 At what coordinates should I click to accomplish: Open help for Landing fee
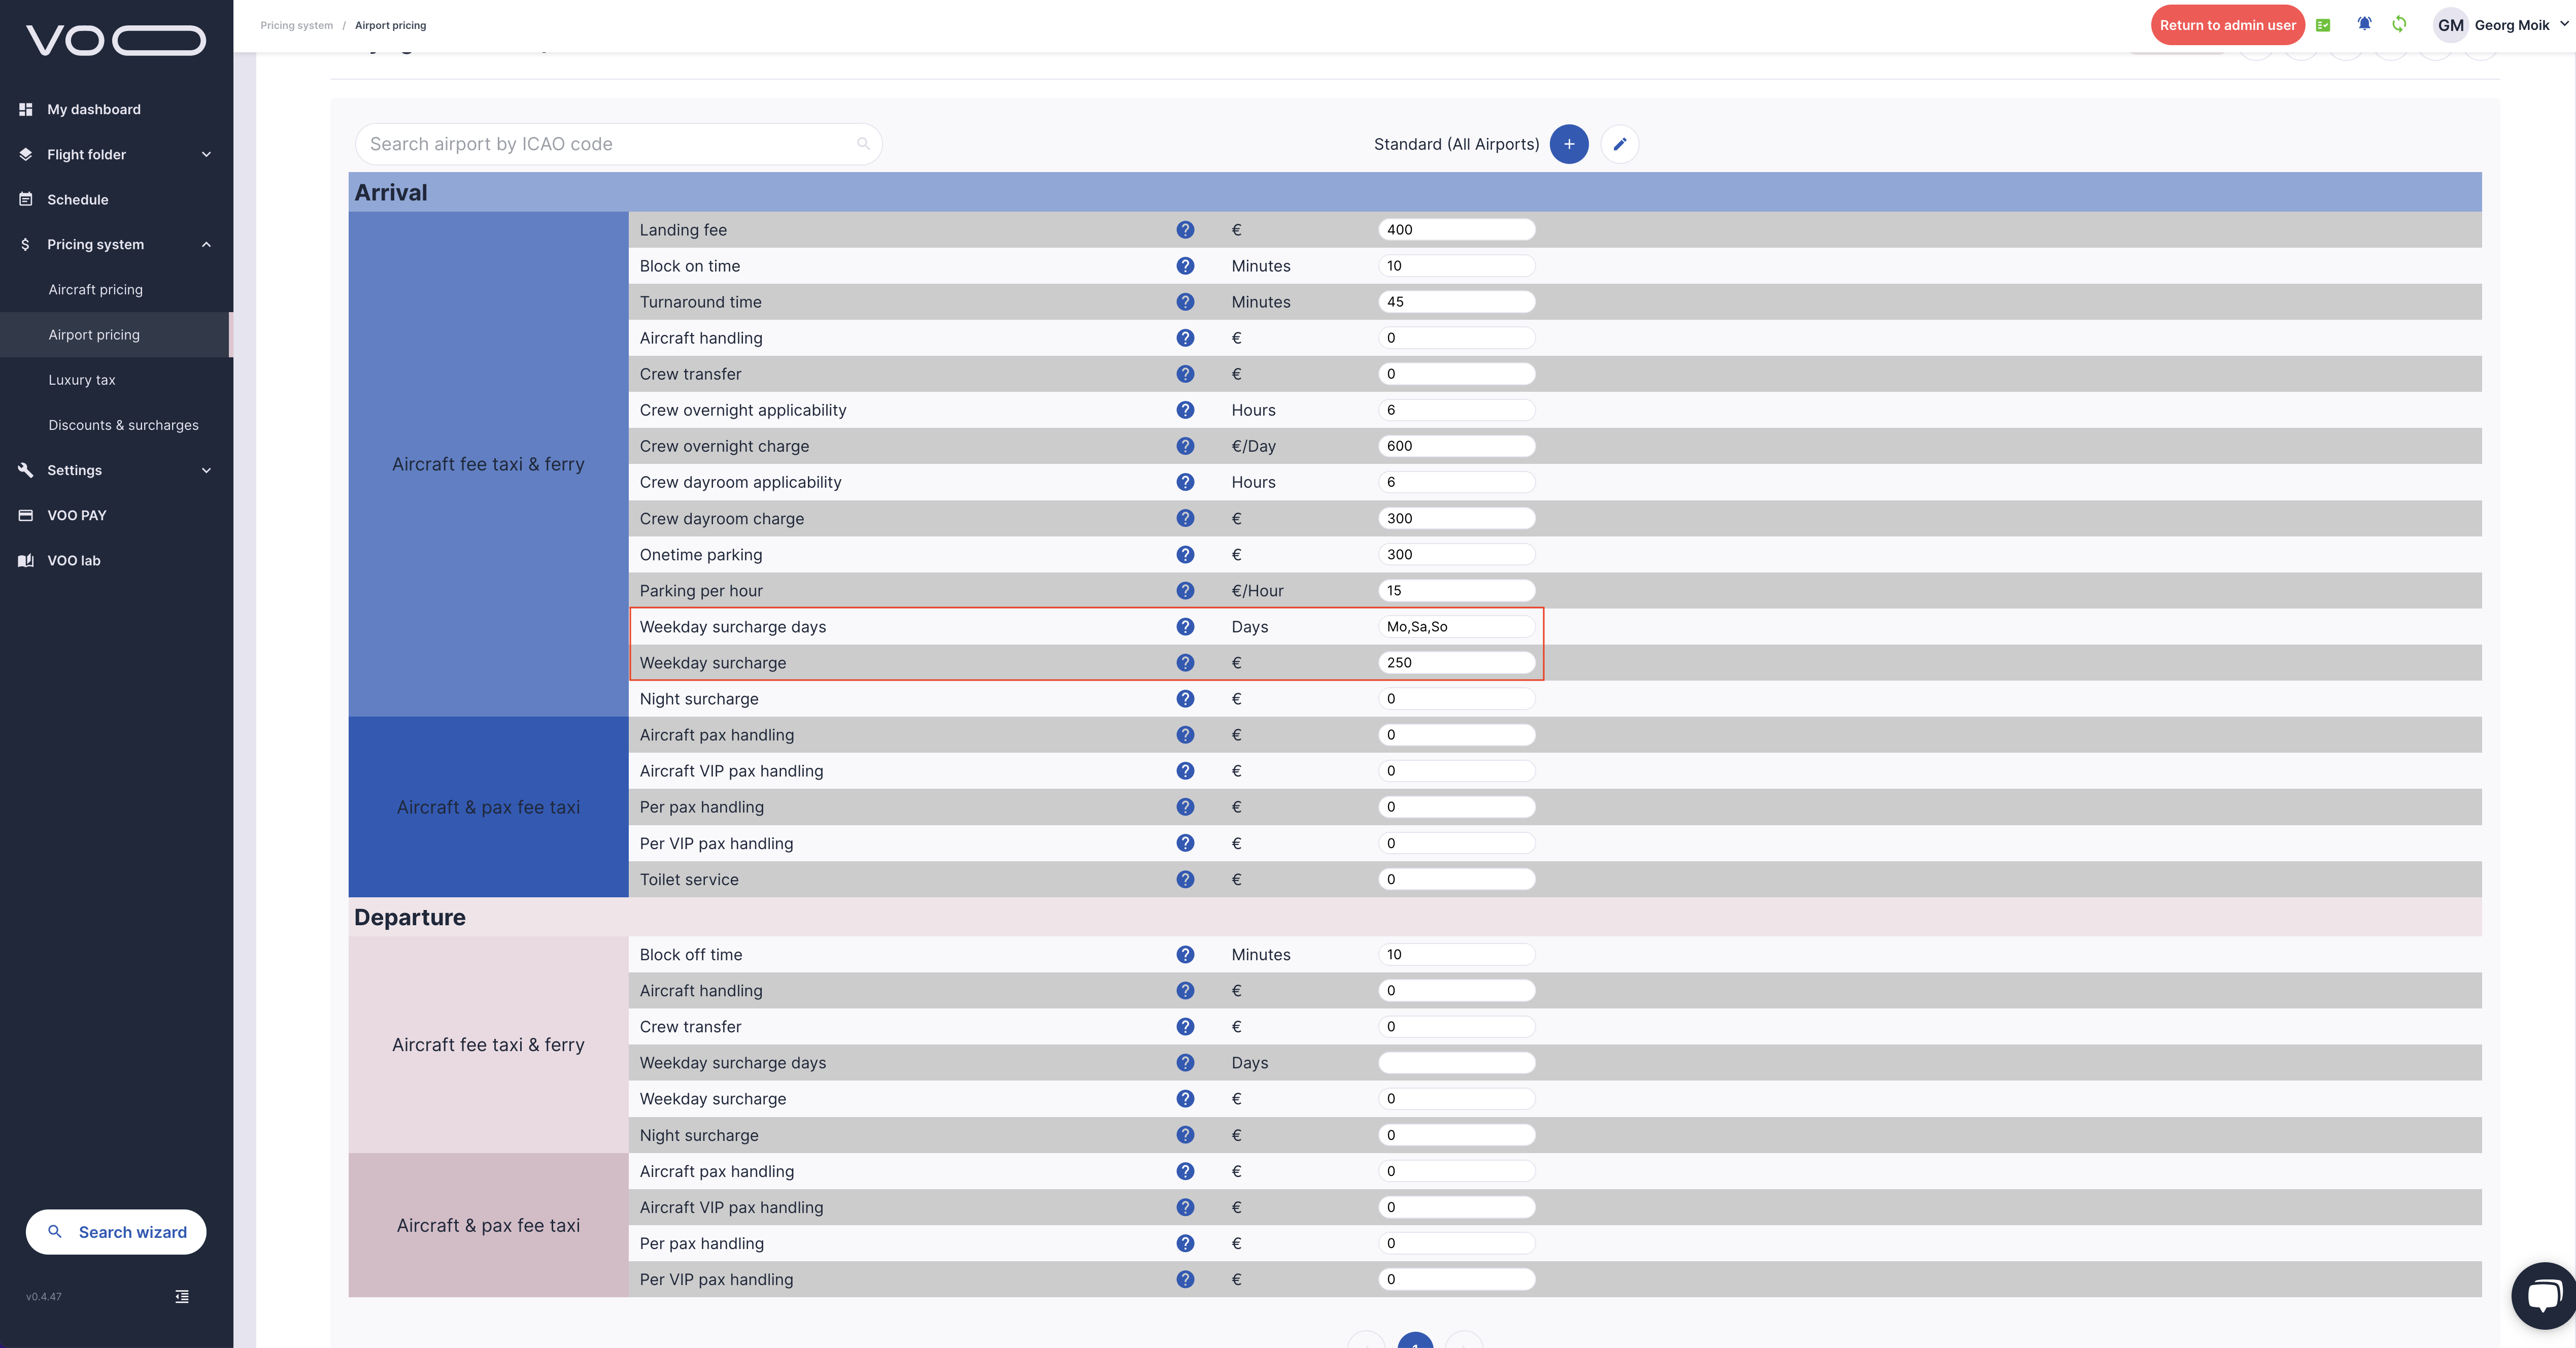tap(1185, 229)
